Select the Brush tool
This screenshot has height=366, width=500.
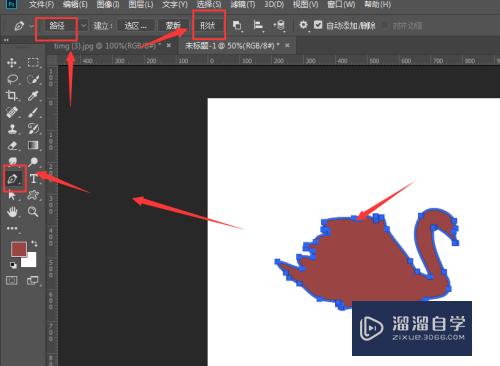(x=33, y=112)
